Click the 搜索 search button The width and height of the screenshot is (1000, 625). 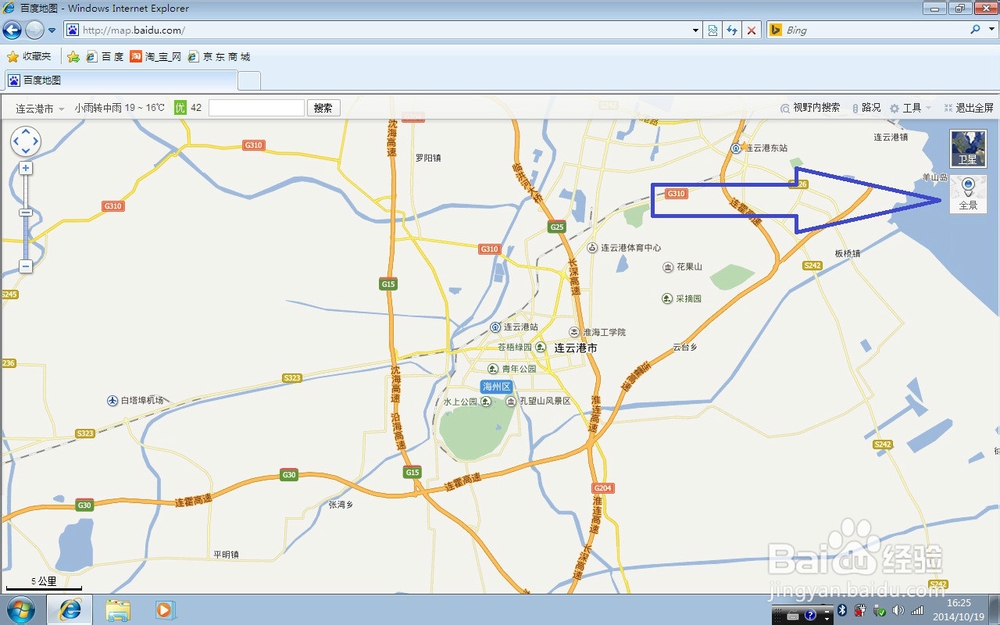[x=323, y=108]
